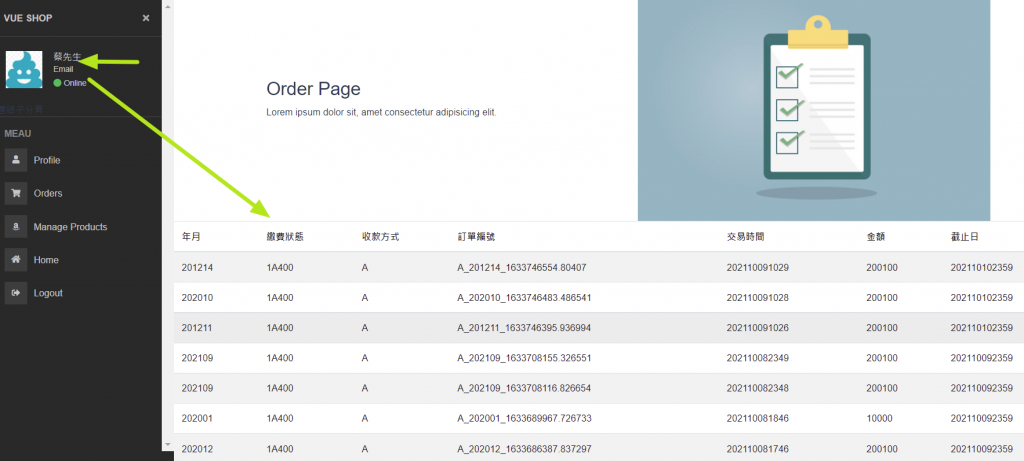The image size is (1024, 461).
Task: Click the 交易時間 column header
Action: click(x=745, y=236)
